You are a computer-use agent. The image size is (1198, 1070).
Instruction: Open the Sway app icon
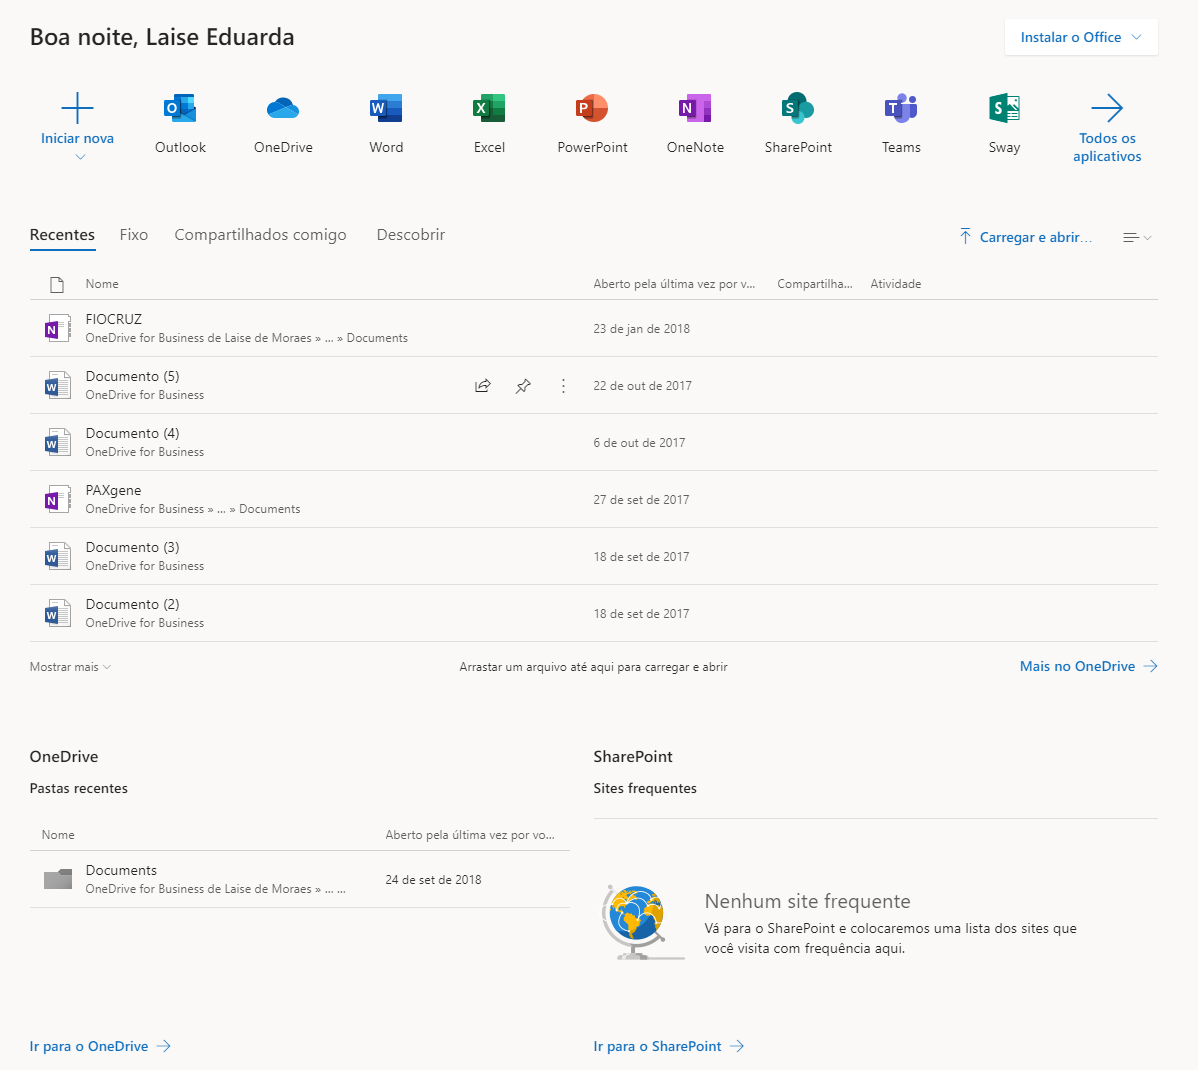pyautogui.click(x=1004, y=109)
